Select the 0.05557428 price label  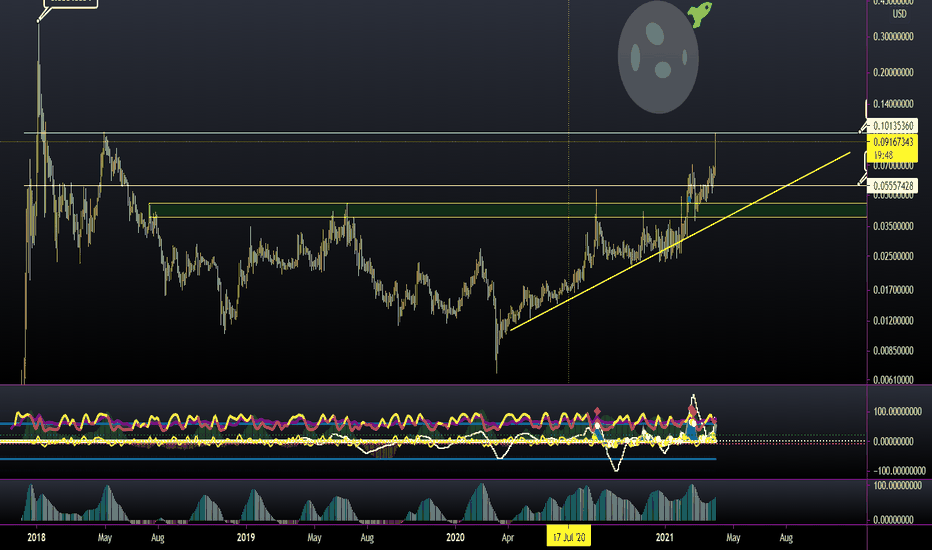[892, 186]
